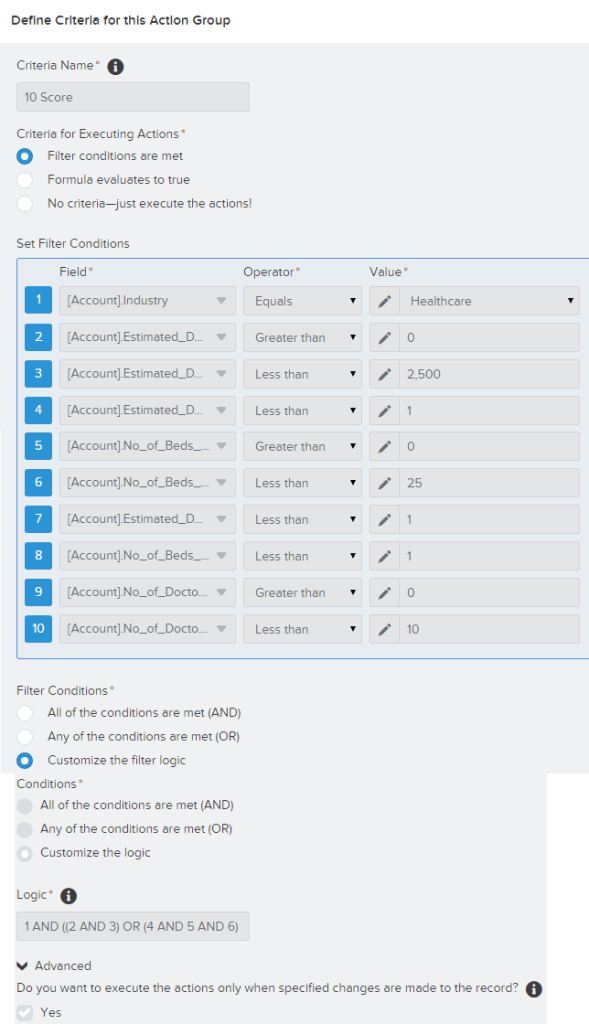Click the info icon beside the Logic label
The image size is (589, 1024).
[69, 896]
